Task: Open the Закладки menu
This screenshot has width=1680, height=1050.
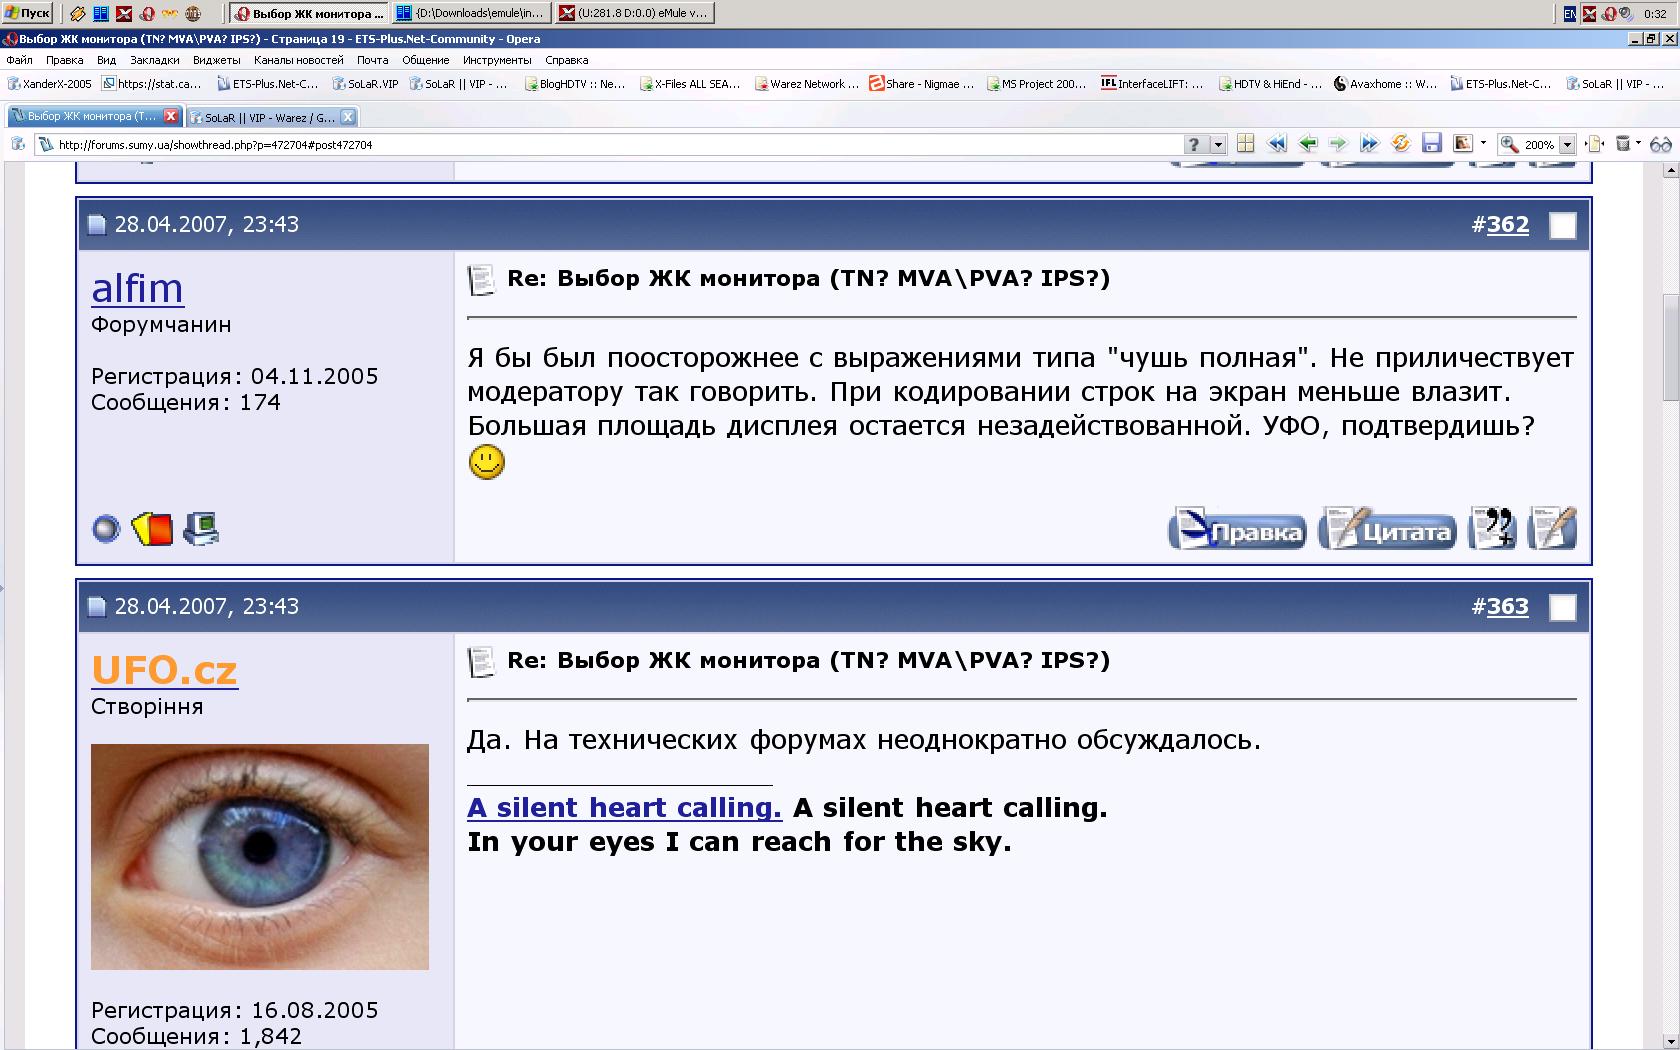Action: coord(154,60)
